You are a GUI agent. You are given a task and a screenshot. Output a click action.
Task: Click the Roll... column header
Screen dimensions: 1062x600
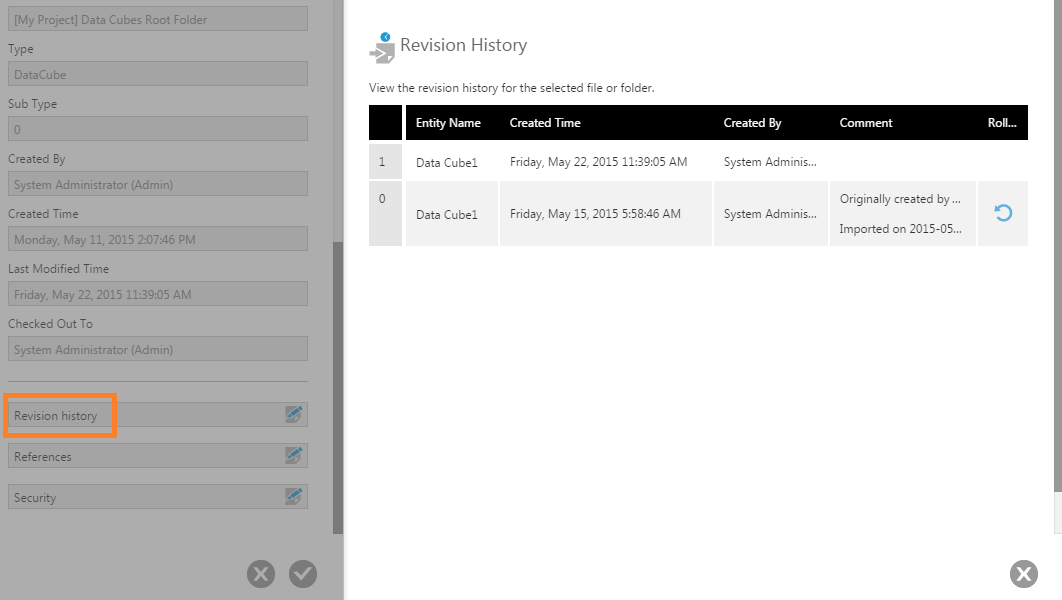coord(1002,123)
